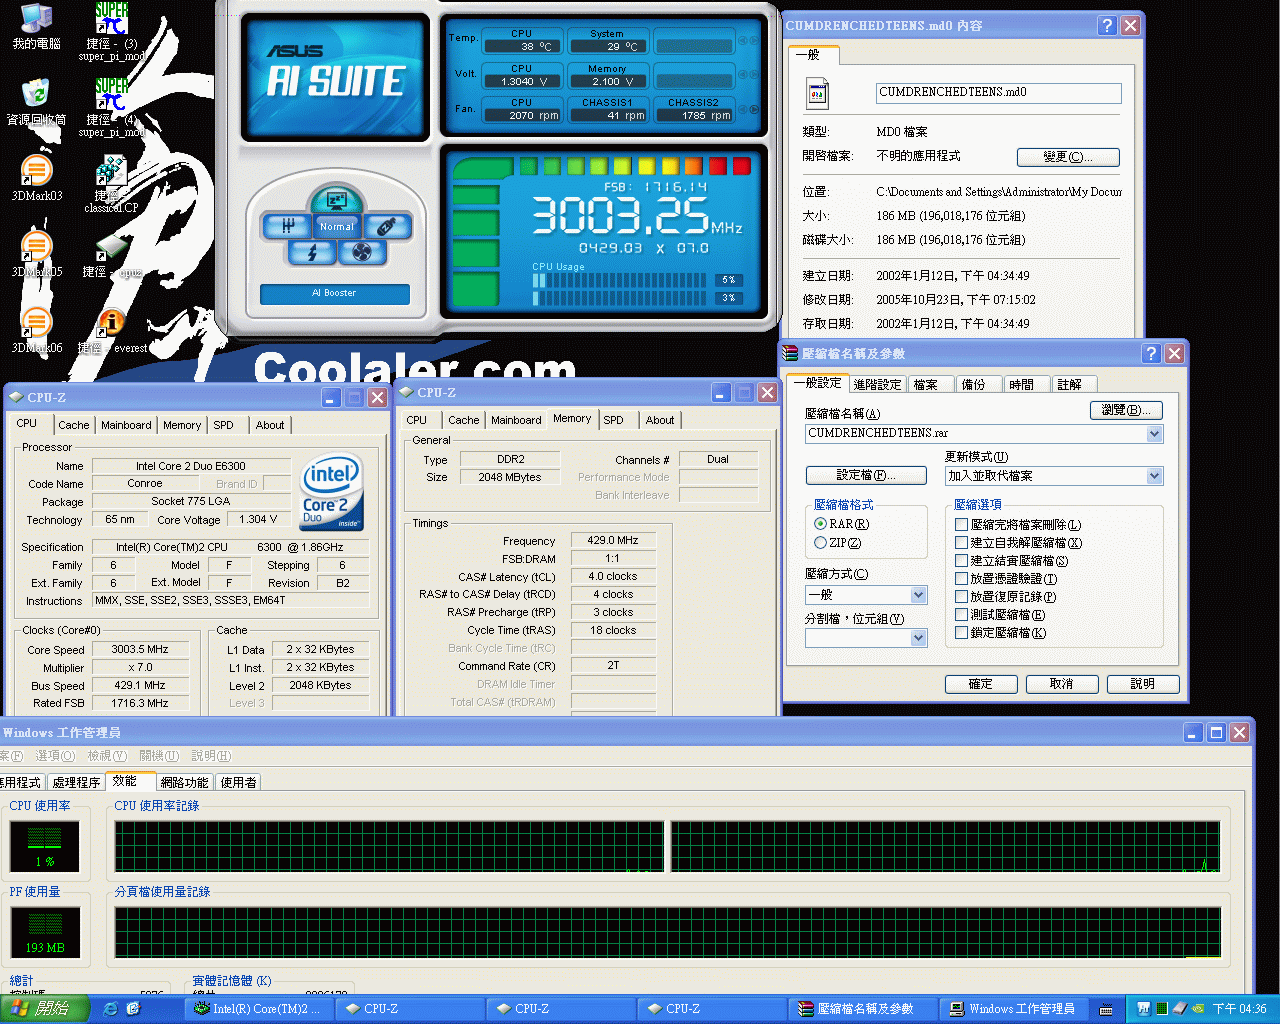Click the help question-mark in compression dialog title

[1151, 353]
